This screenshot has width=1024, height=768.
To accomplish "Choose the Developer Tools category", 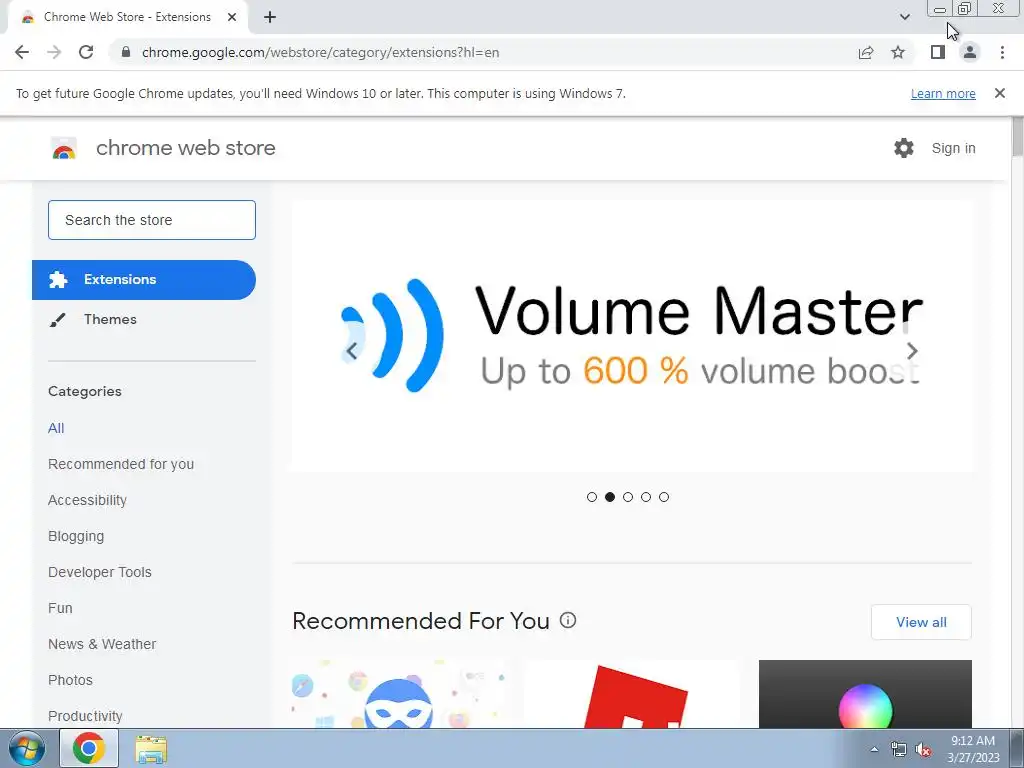I will tap(100, 572).
